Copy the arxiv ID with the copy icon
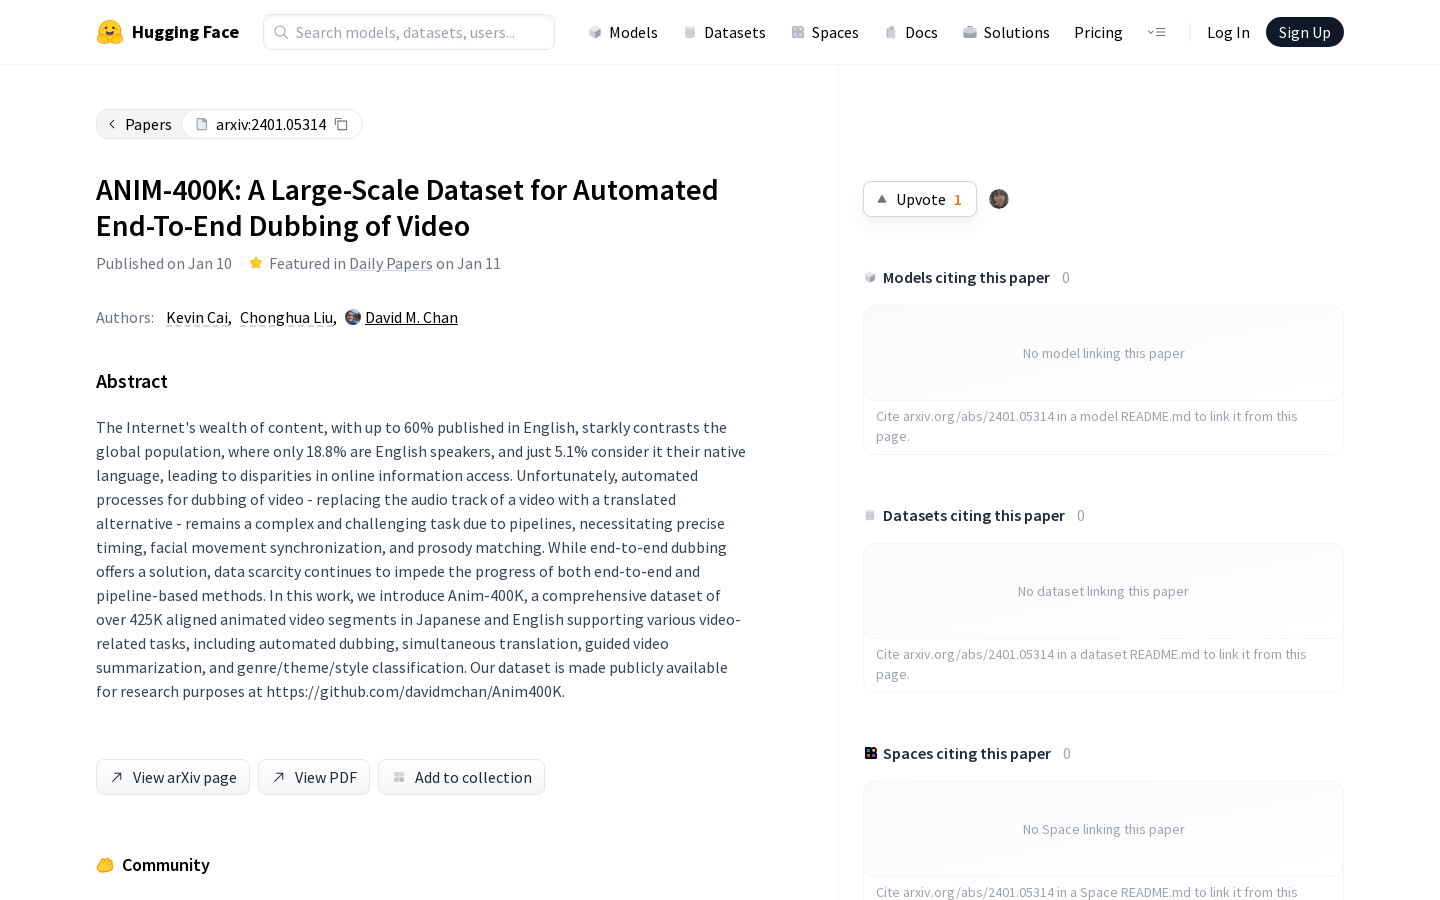Viewport: 1440px width, 900px height. click(x=341, y=124)
